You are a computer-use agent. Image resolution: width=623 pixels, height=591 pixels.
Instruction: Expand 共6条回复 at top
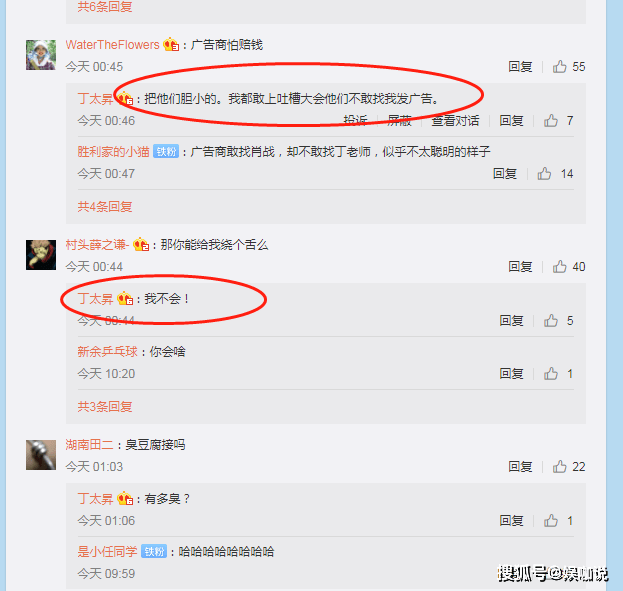105,7
